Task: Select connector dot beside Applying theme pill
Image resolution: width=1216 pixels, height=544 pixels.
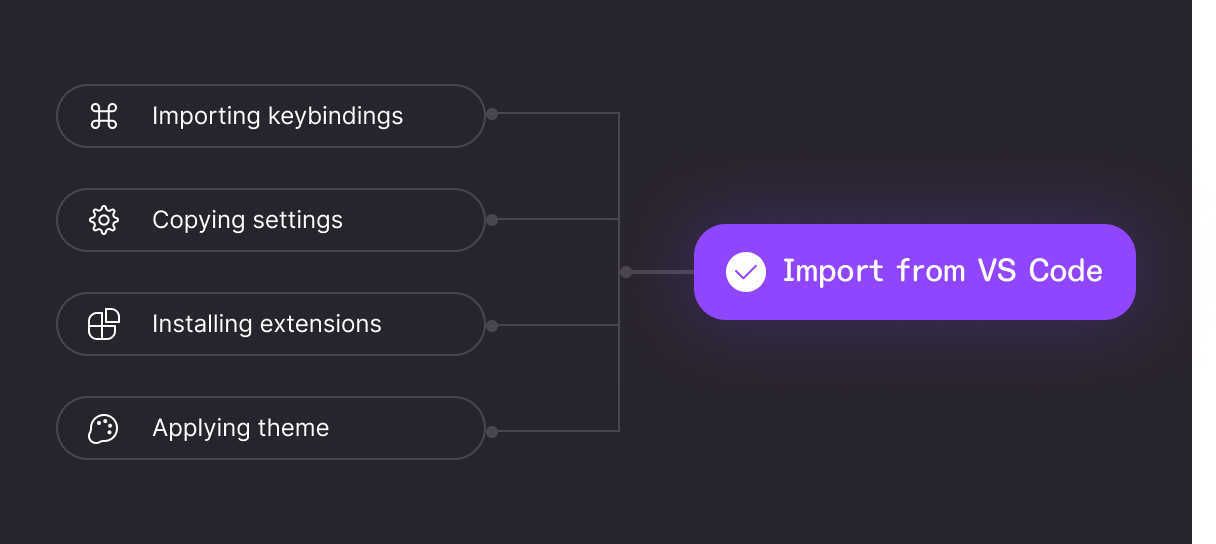Action: click(x=492, y=432)
